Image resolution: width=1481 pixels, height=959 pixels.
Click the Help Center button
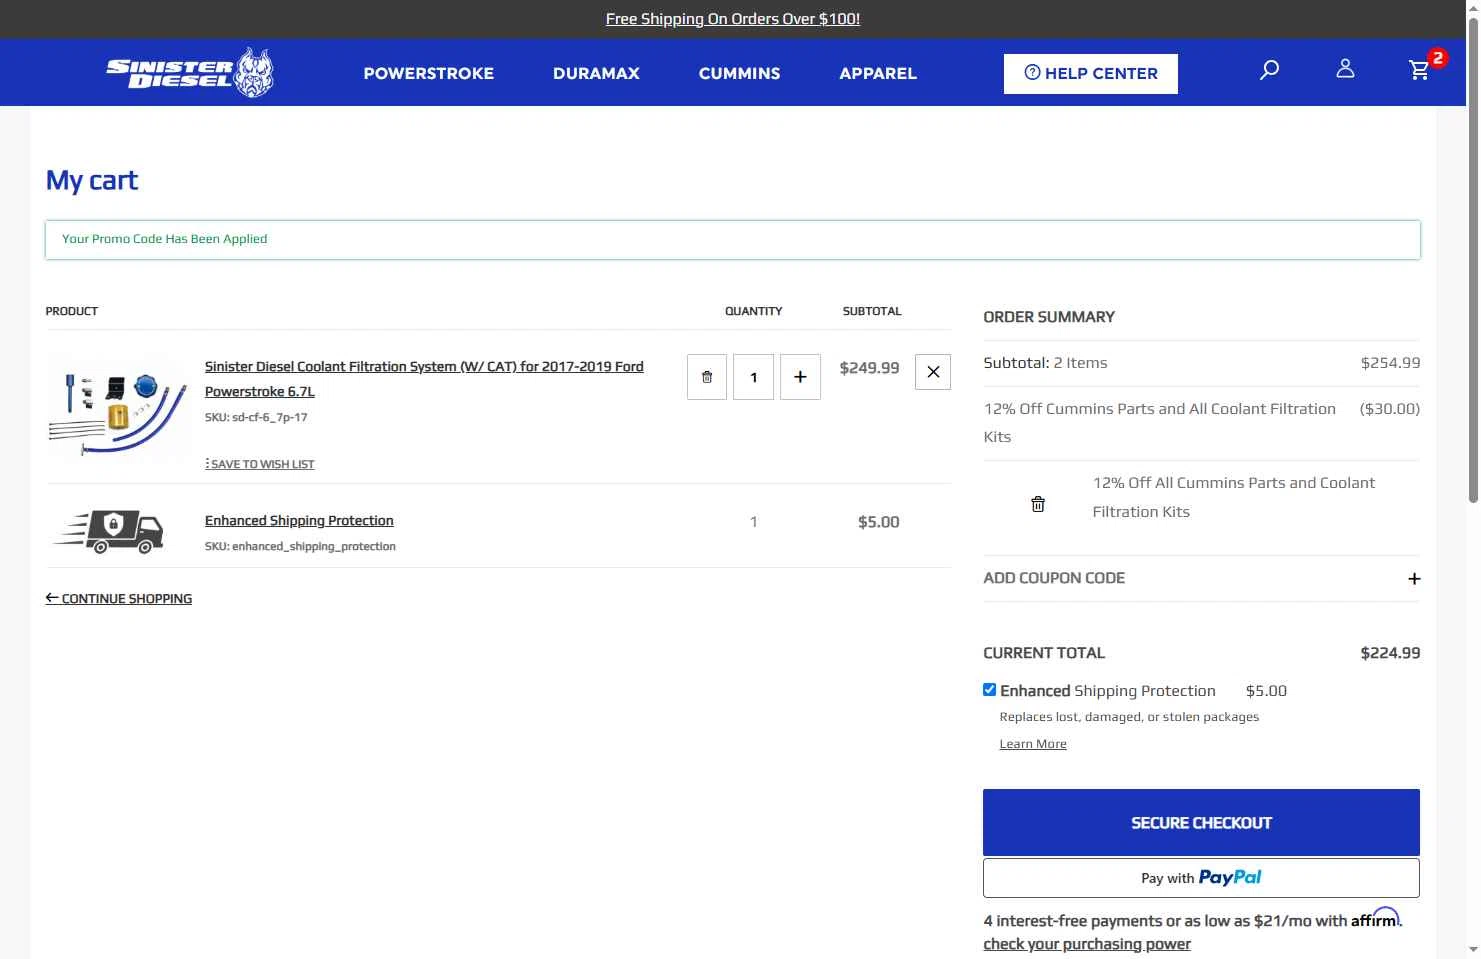[x=1091, y=74]
